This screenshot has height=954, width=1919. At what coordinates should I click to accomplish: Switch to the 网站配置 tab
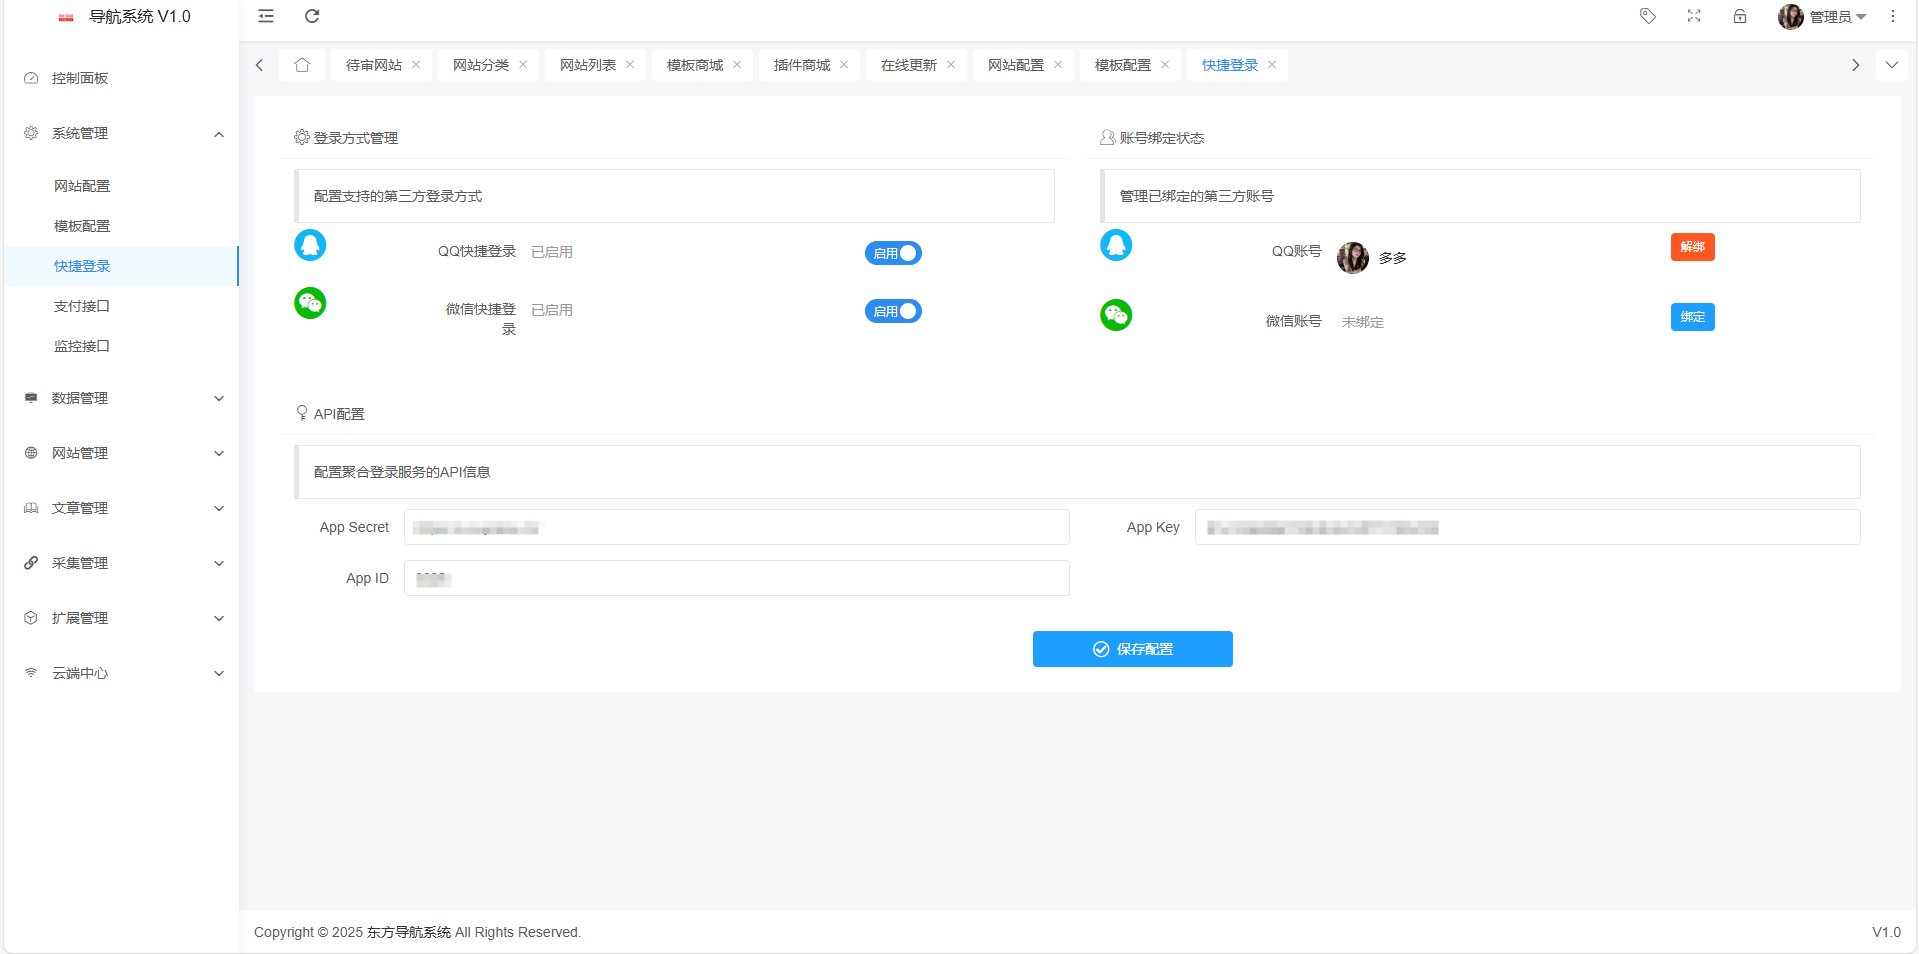pos(1015,64)
